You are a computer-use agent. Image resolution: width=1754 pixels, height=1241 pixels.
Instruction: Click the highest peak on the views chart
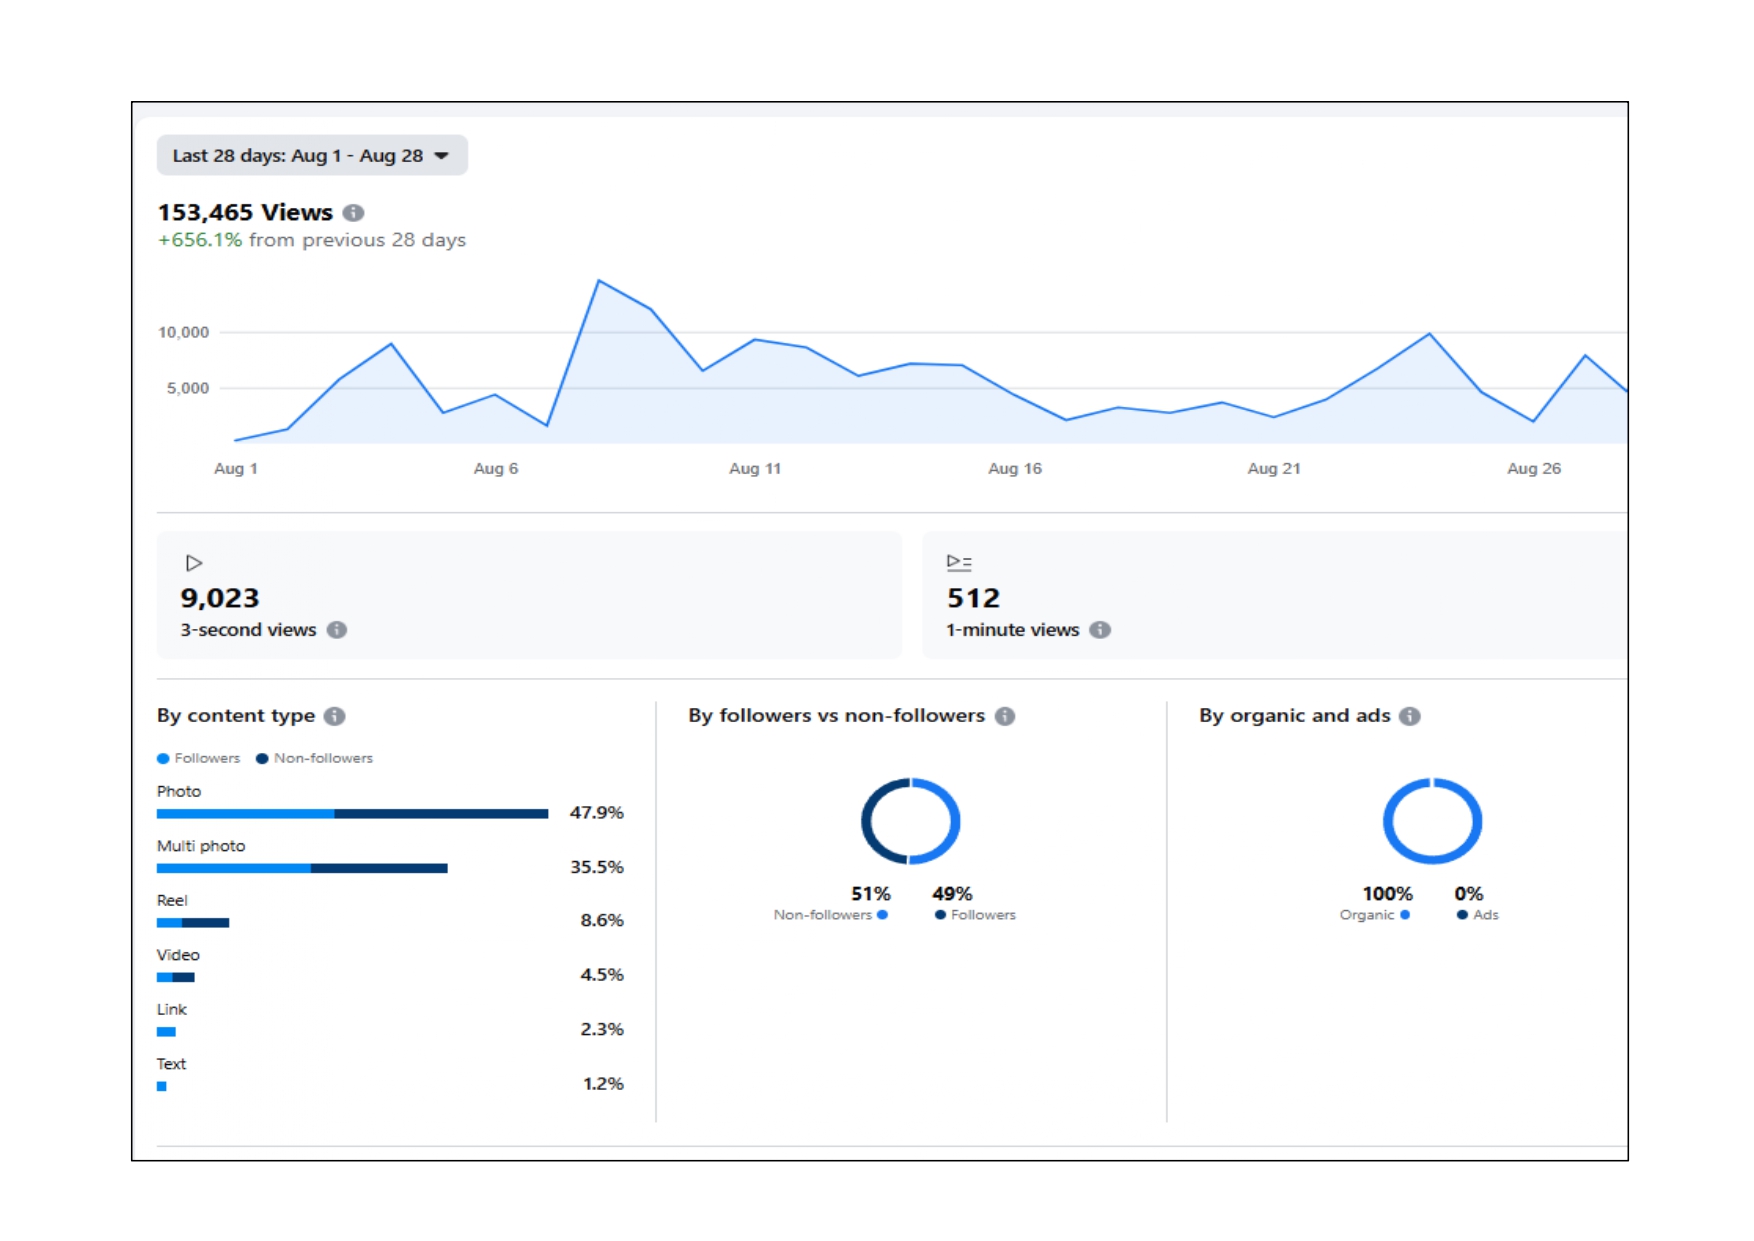(x=599, y=281)
